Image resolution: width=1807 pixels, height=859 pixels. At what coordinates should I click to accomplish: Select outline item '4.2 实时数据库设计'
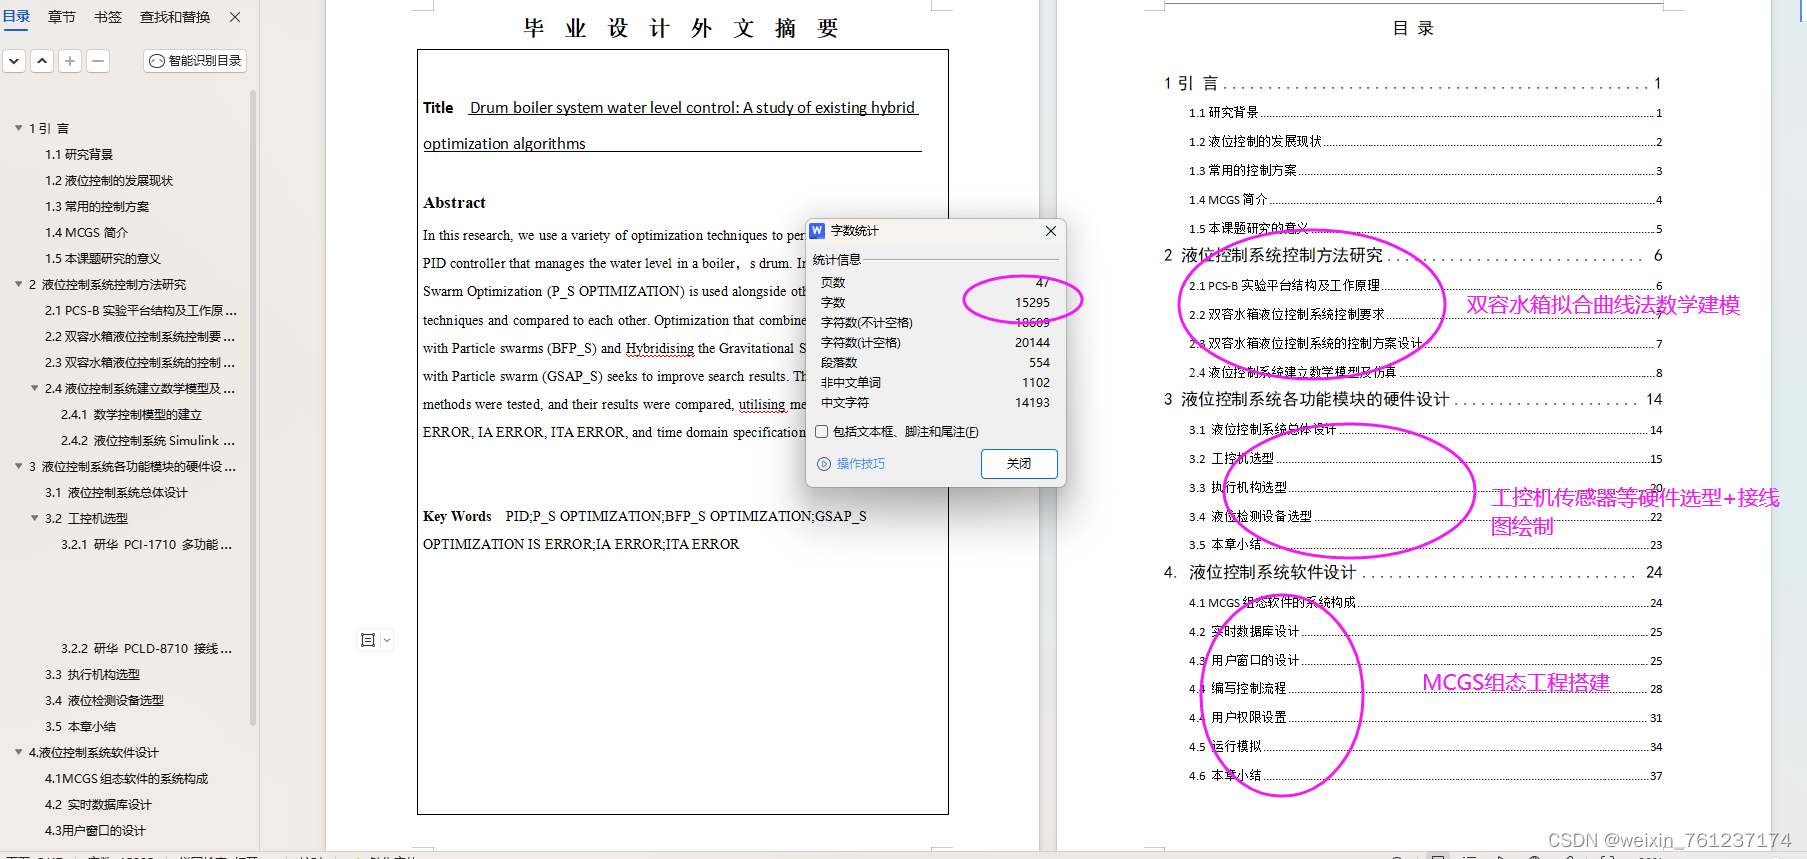coord(98,804)
